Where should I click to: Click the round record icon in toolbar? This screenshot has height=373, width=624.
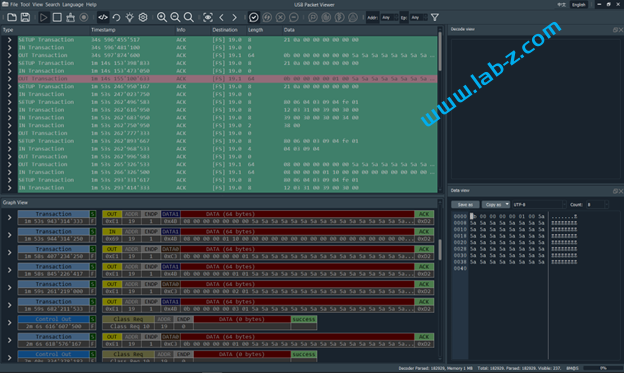(84, 18)
